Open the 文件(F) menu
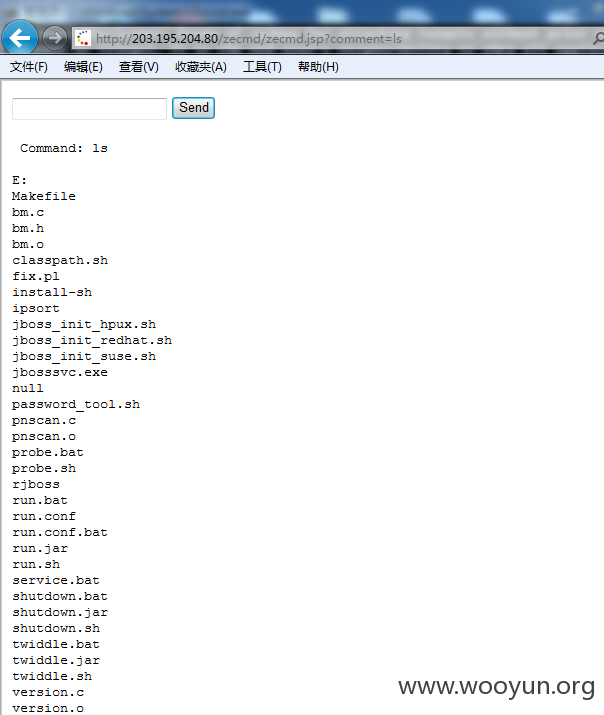Viewport: 604px width, 715px height. (29, 67)
